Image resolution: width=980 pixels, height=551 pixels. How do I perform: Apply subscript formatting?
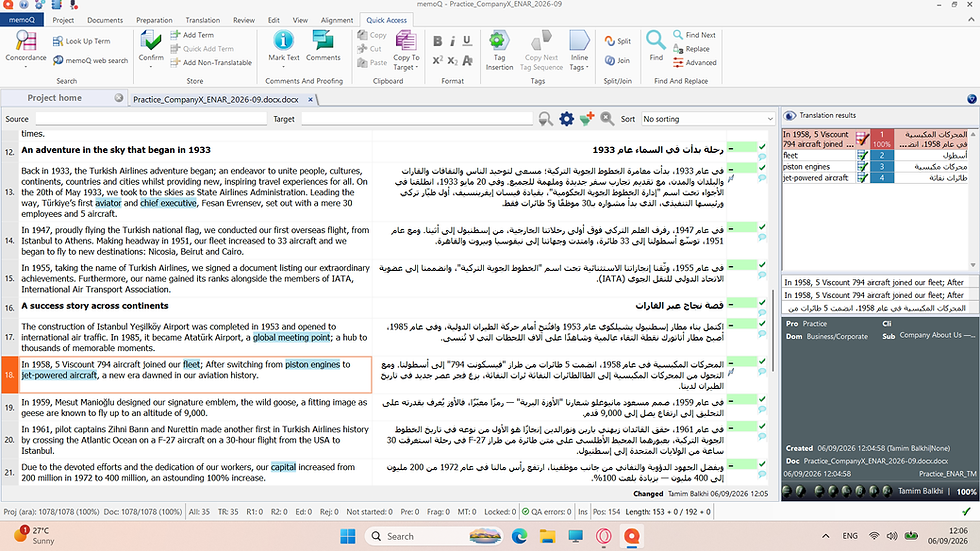(x=452, y=60)
